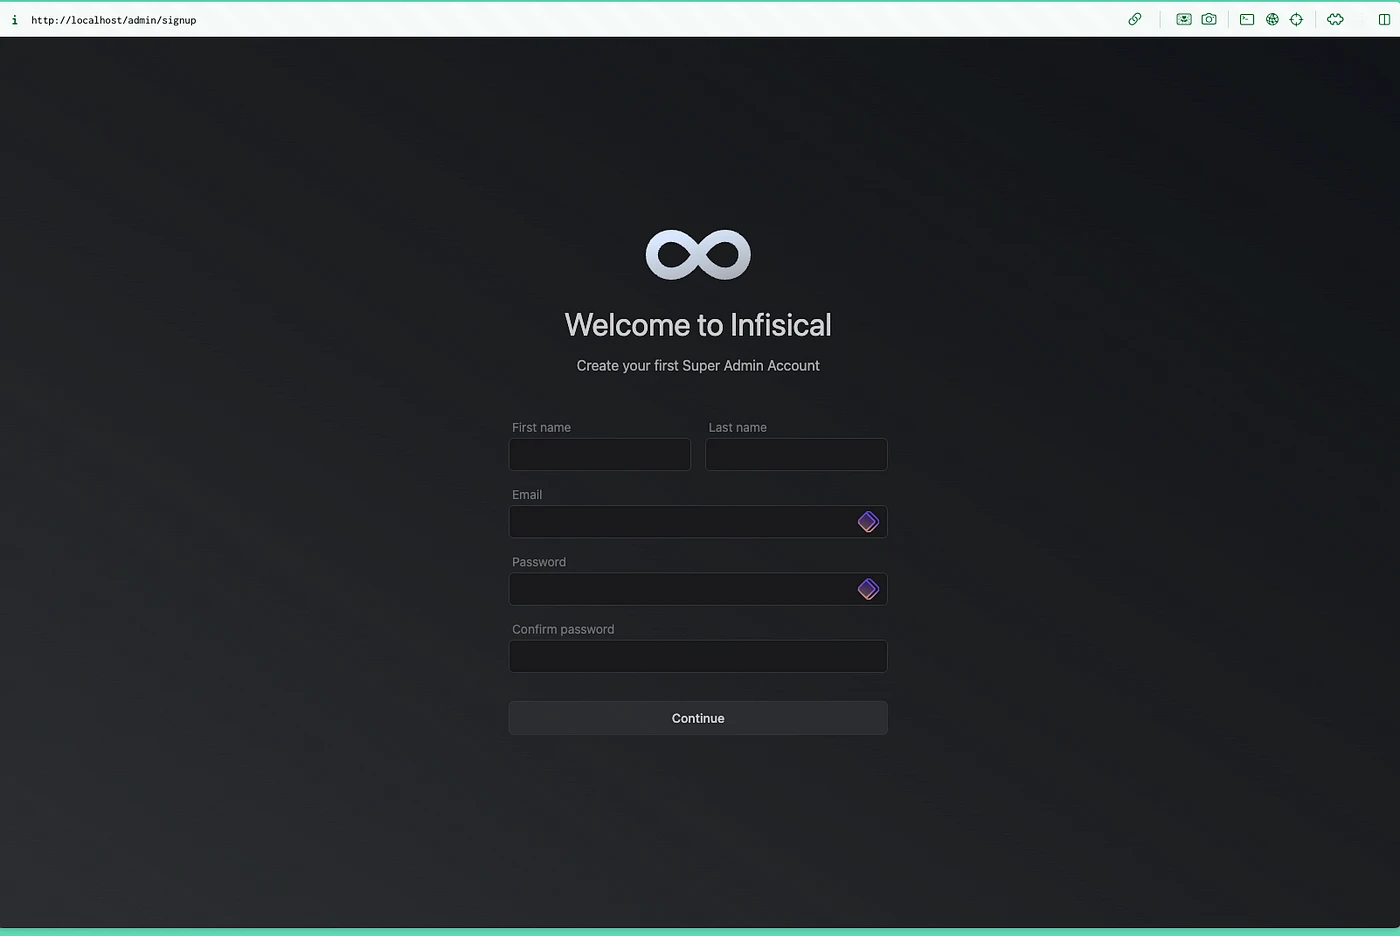Click password manager icon in Password field
This screenshot has height=936, width=1400.
(x=868, y=589)
